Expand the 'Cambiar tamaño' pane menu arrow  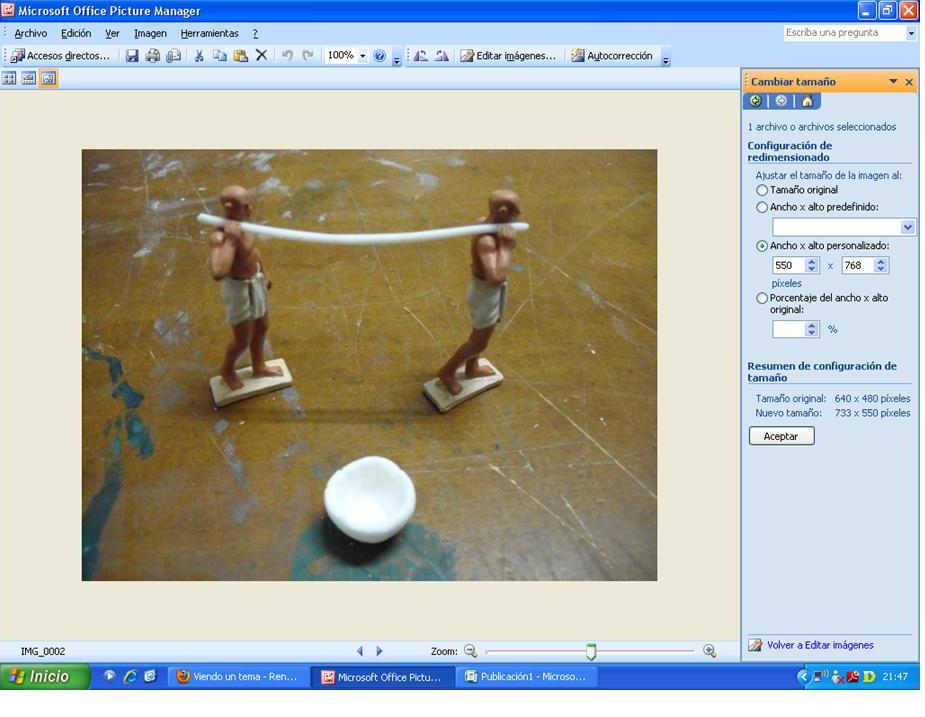pyautogui.click(x=893, y=82)
